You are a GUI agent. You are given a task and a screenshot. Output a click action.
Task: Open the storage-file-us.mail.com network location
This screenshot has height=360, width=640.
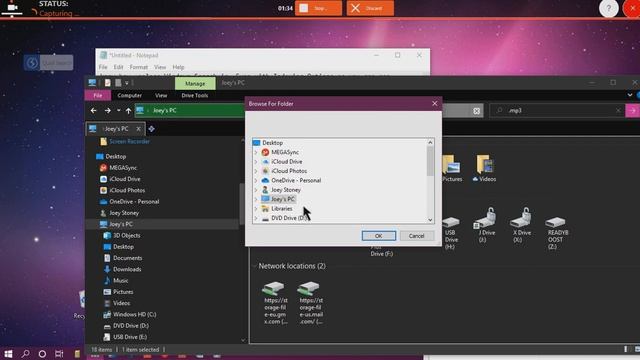tap(311, 303)
